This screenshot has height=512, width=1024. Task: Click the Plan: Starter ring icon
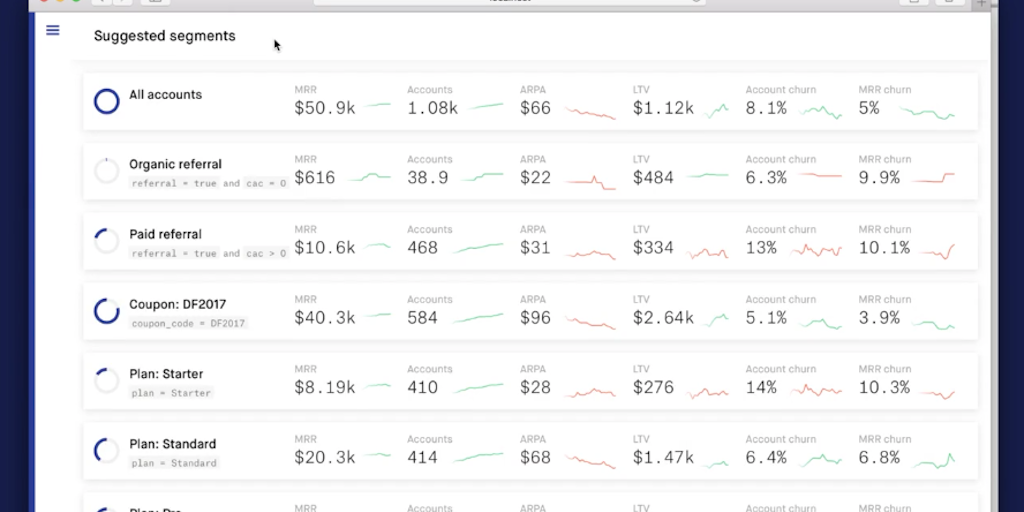[x=106, y=381]
